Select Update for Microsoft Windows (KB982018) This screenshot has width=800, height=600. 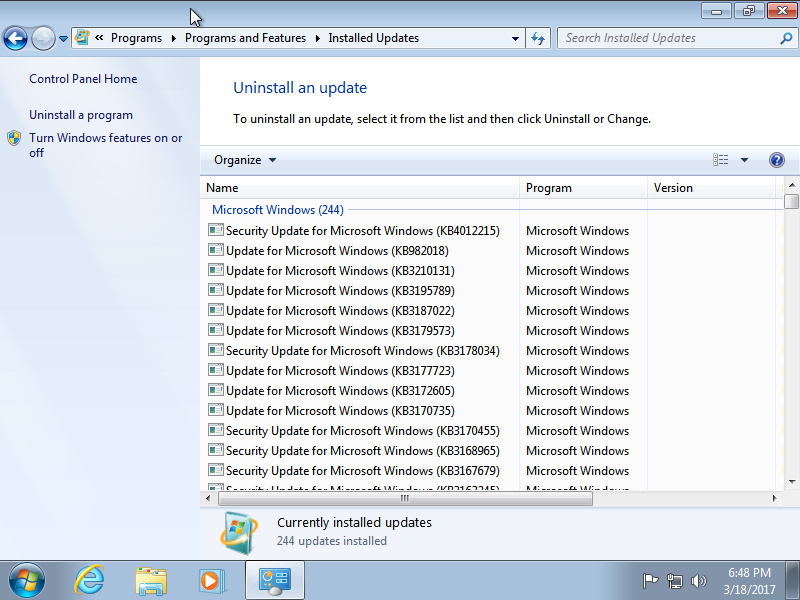click(x=491, y=251)
